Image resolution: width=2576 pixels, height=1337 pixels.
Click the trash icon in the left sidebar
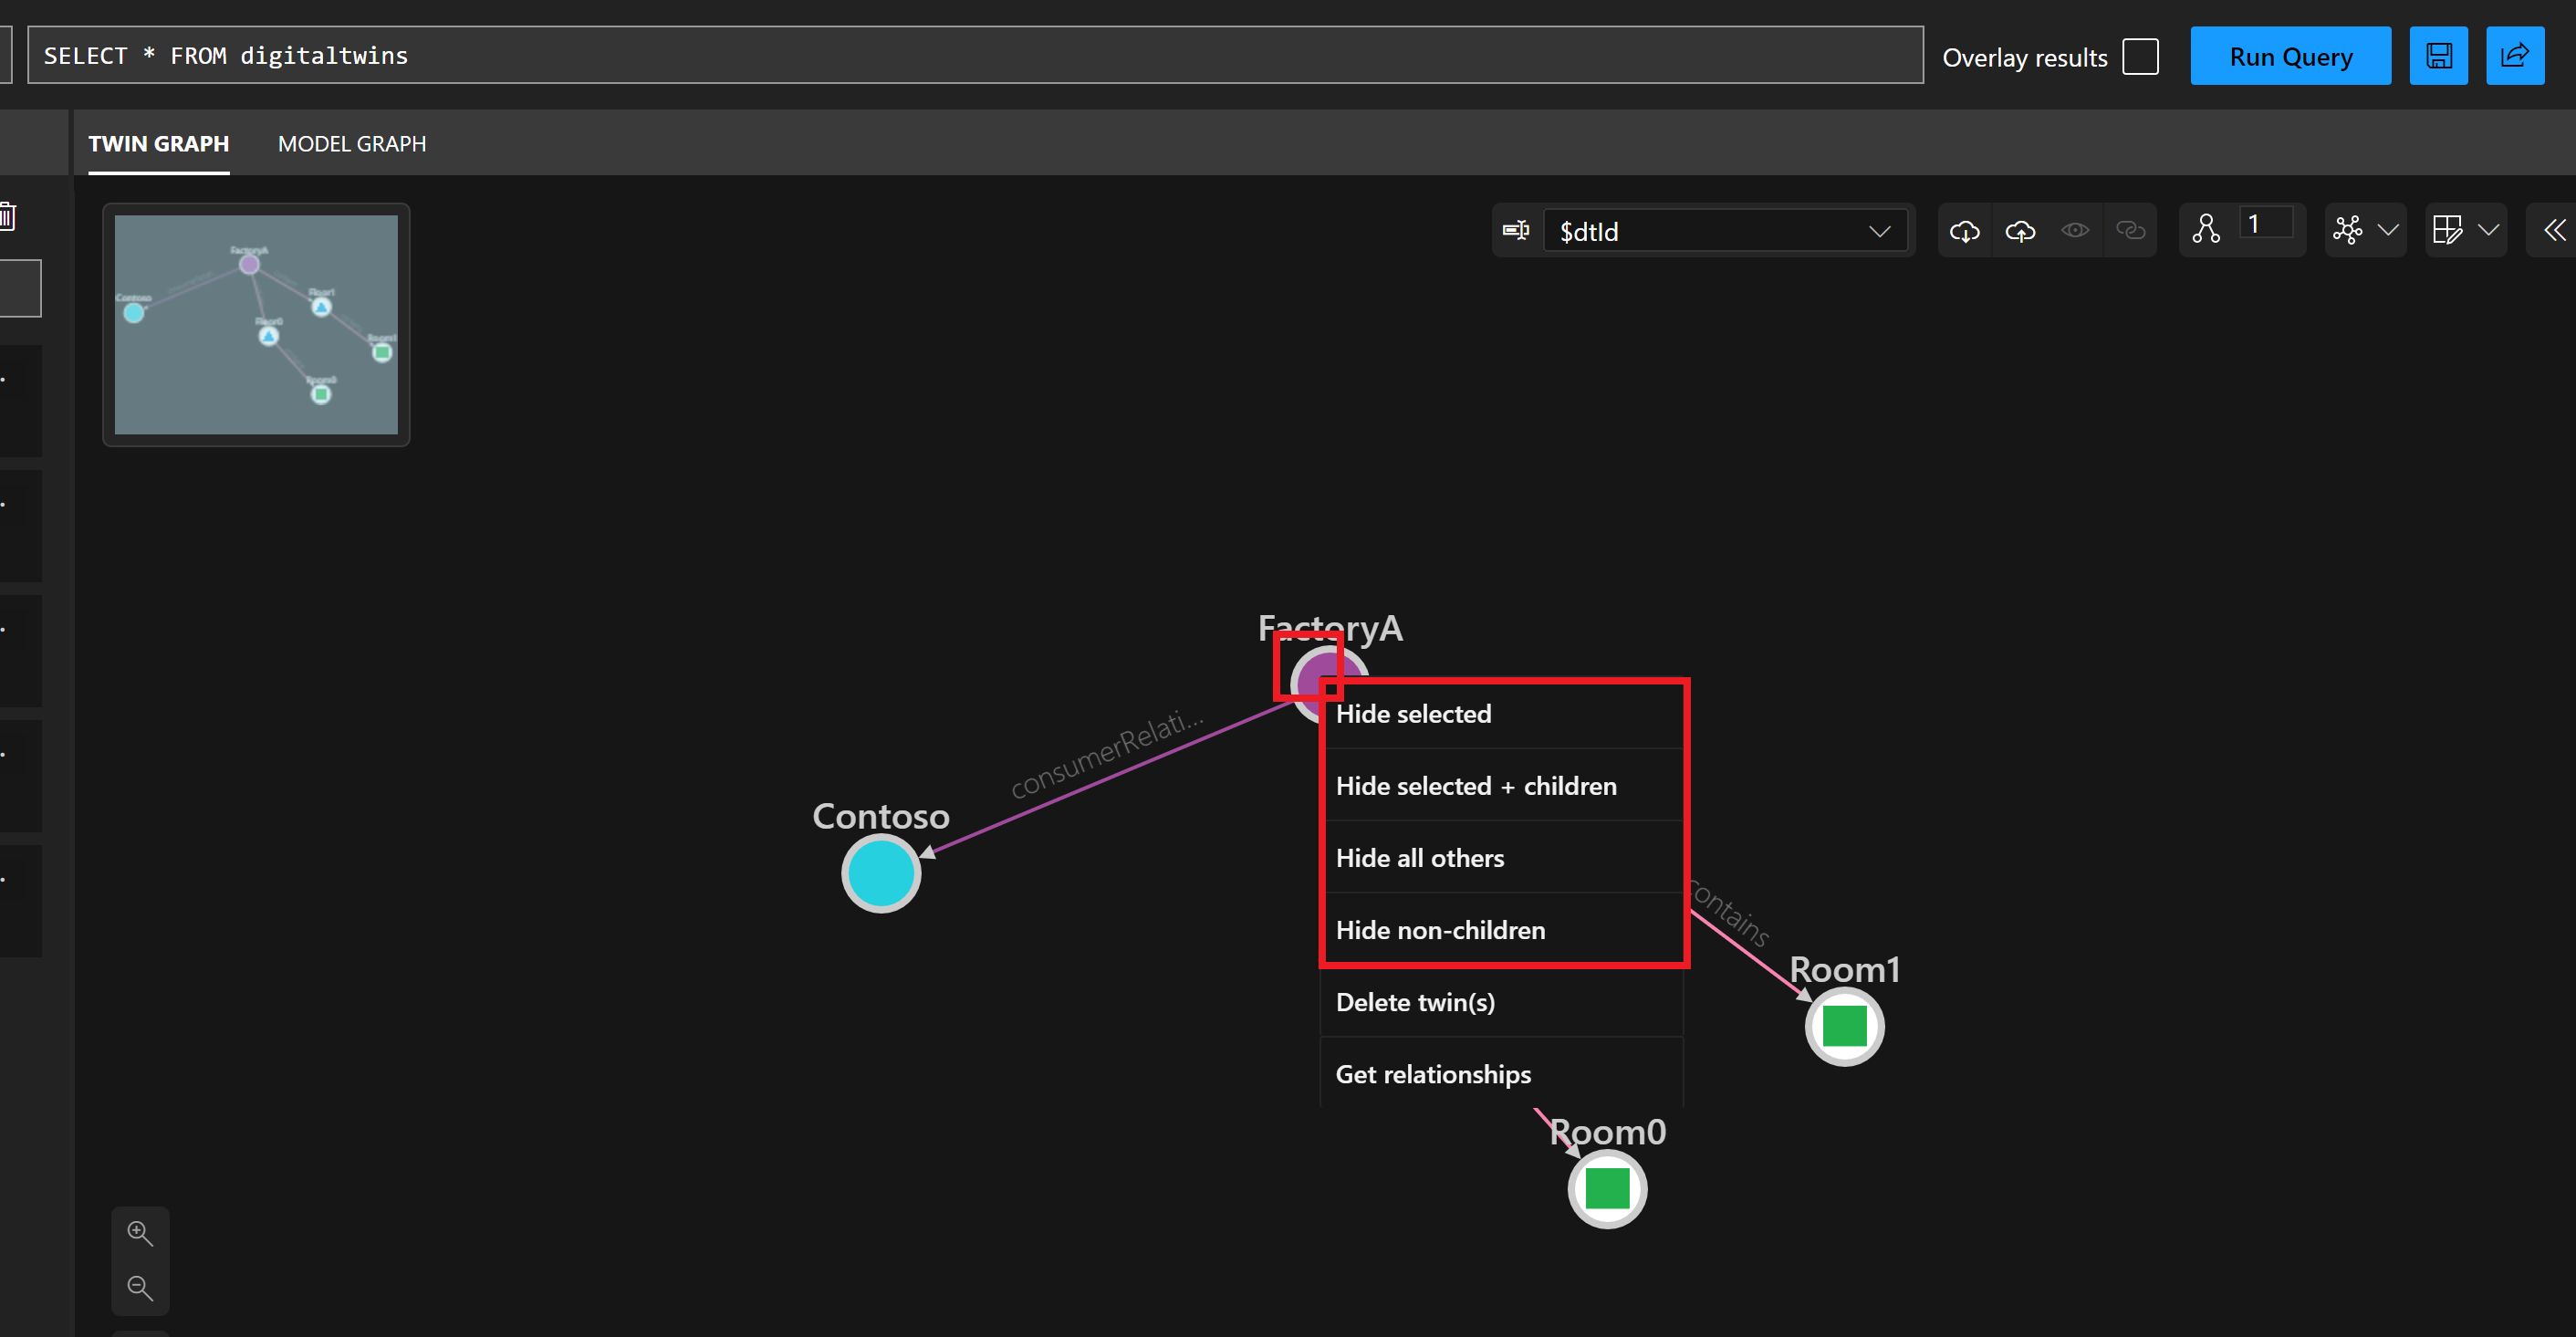click(9, 216)
